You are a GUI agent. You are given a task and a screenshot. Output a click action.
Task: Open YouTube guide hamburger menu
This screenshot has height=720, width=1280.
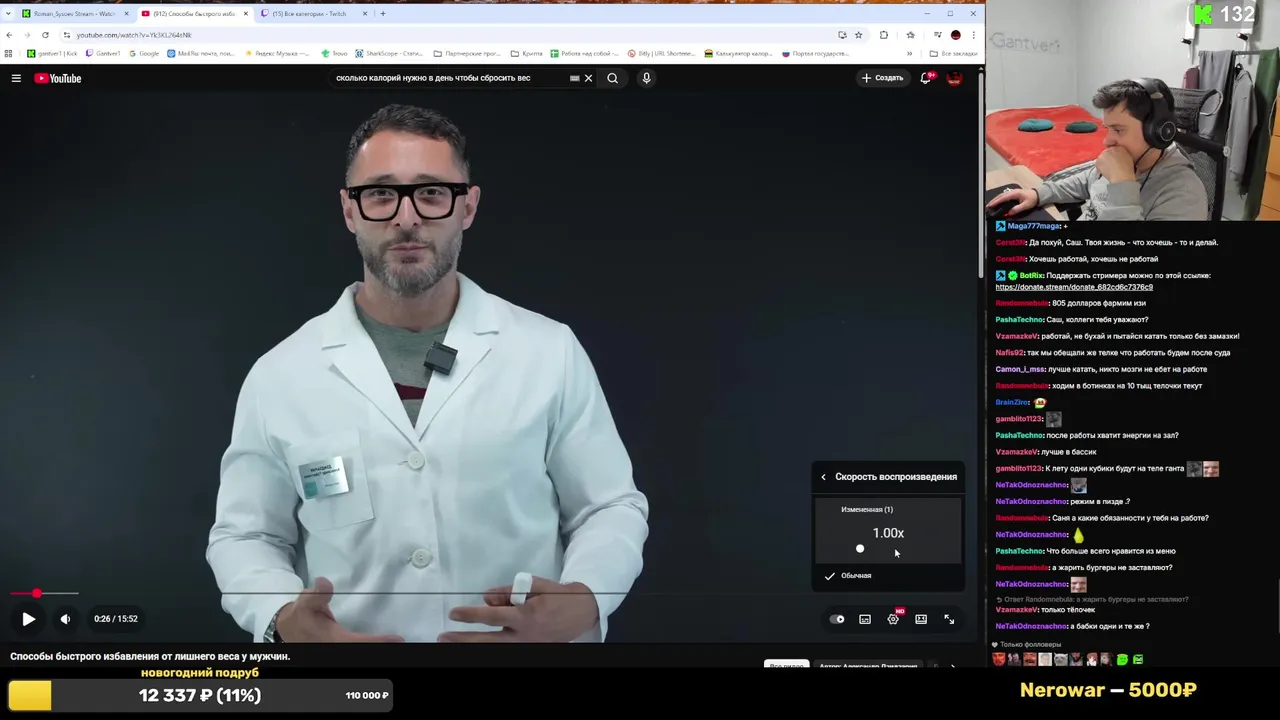click(x=16, y=78)
